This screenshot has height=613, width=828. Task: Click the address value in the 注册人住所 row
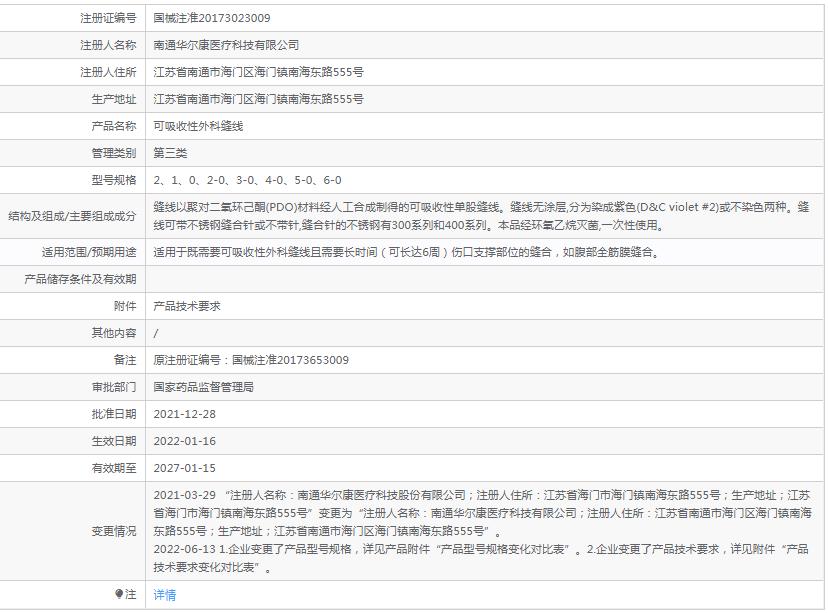(x=258, y=72)
